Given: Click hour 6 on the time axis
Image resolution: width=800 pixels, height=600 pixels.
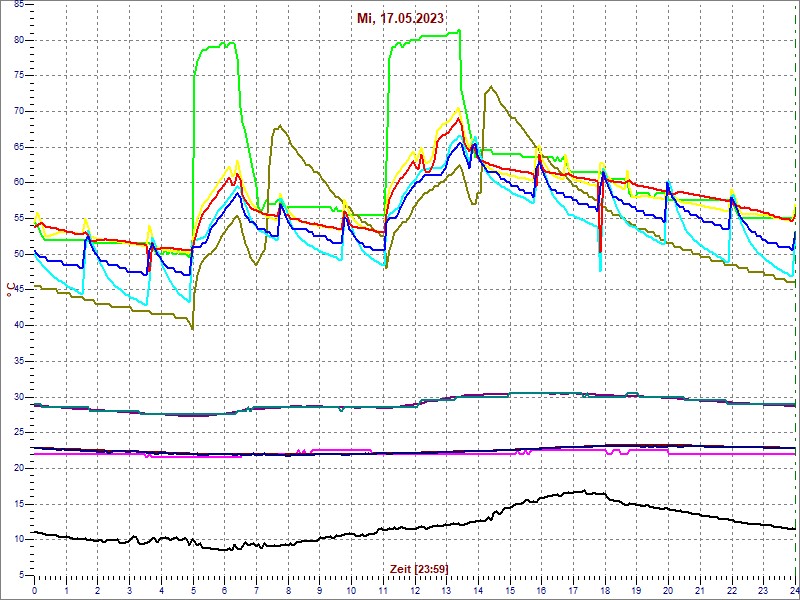Looking at the screenshot, I should (x=224, y=589).
